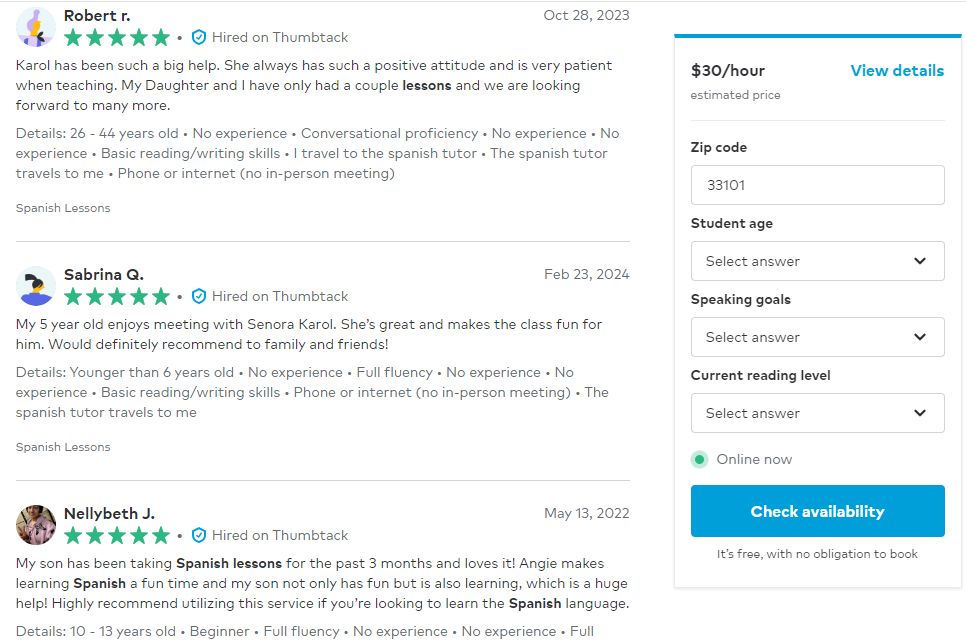Image resolution: width=966 pixels, height=643 pixels.
Task: Click Spanish Lessons tag under Sabrina's review
Action: click(x=63, y=447)
